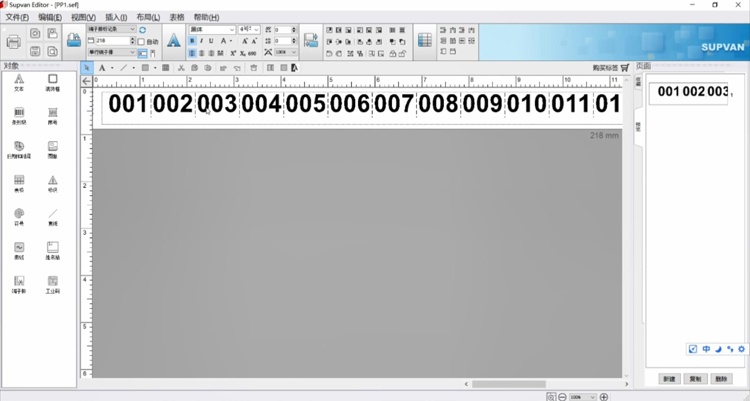Click the large text style A icon
The width and height of the screenshot is (750, 401).
(x=173, y=41)
